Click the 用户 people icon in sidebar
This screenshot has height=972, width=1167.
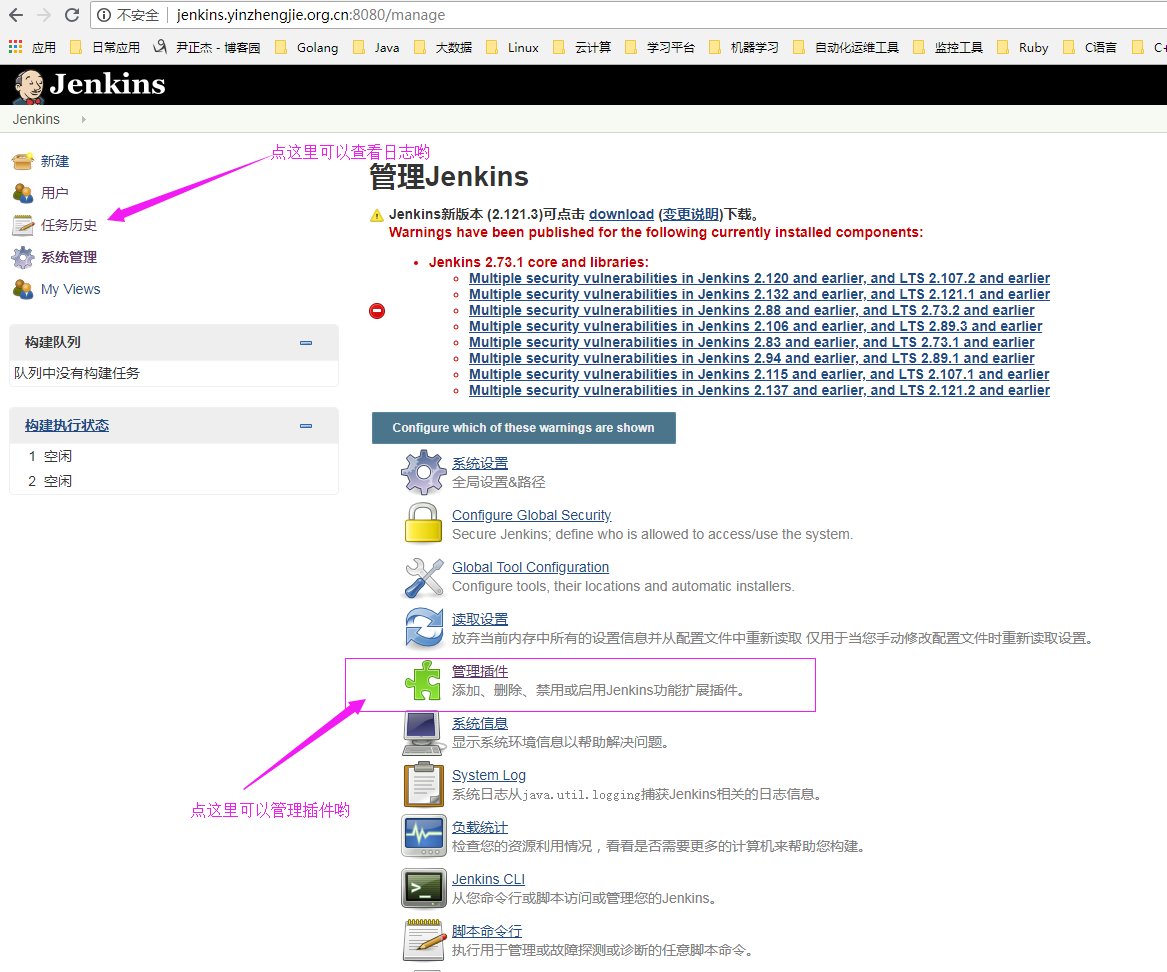pos(23,193)
